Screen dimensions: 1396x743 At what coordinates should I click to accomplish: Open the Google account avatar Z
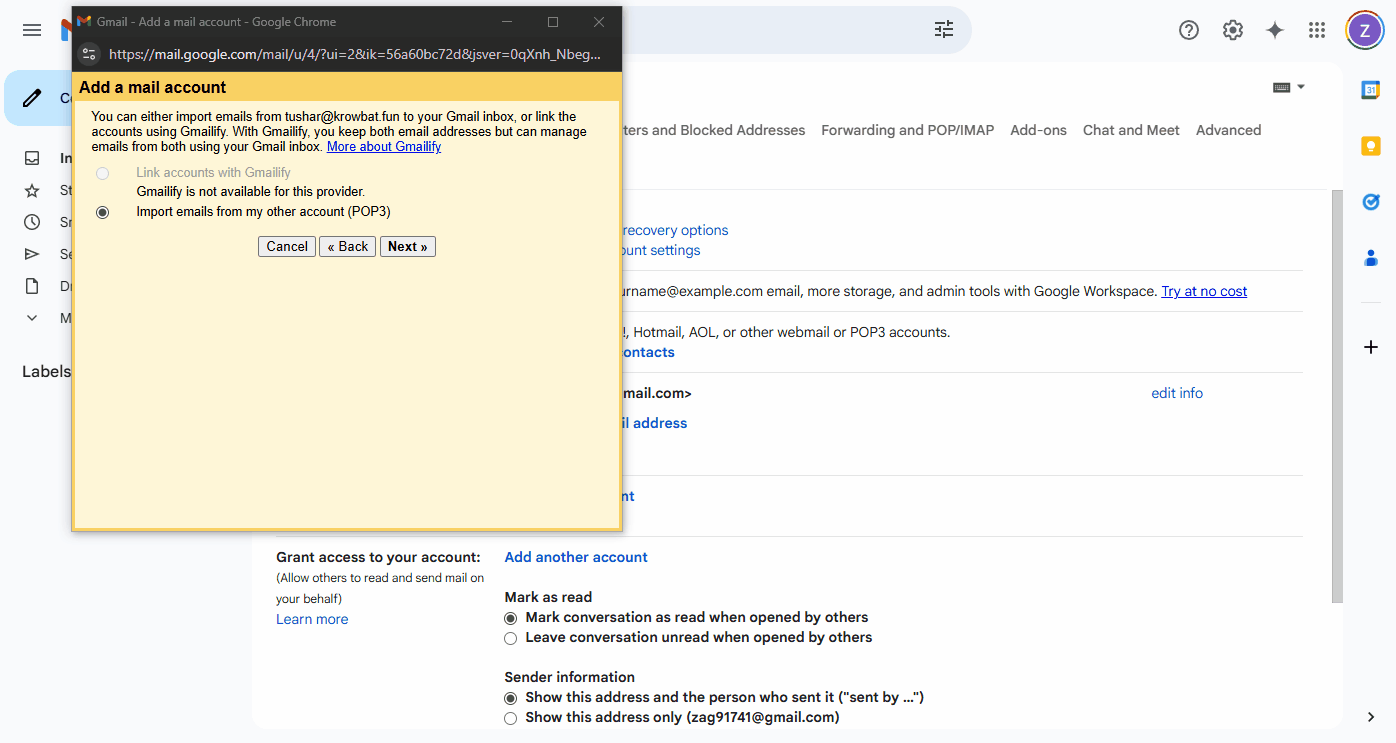[1365, 30]
